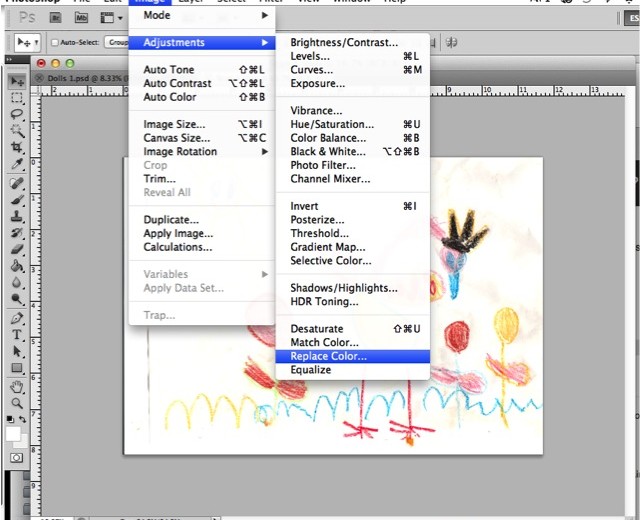Reset default foreground and background colors

[10, 419]
